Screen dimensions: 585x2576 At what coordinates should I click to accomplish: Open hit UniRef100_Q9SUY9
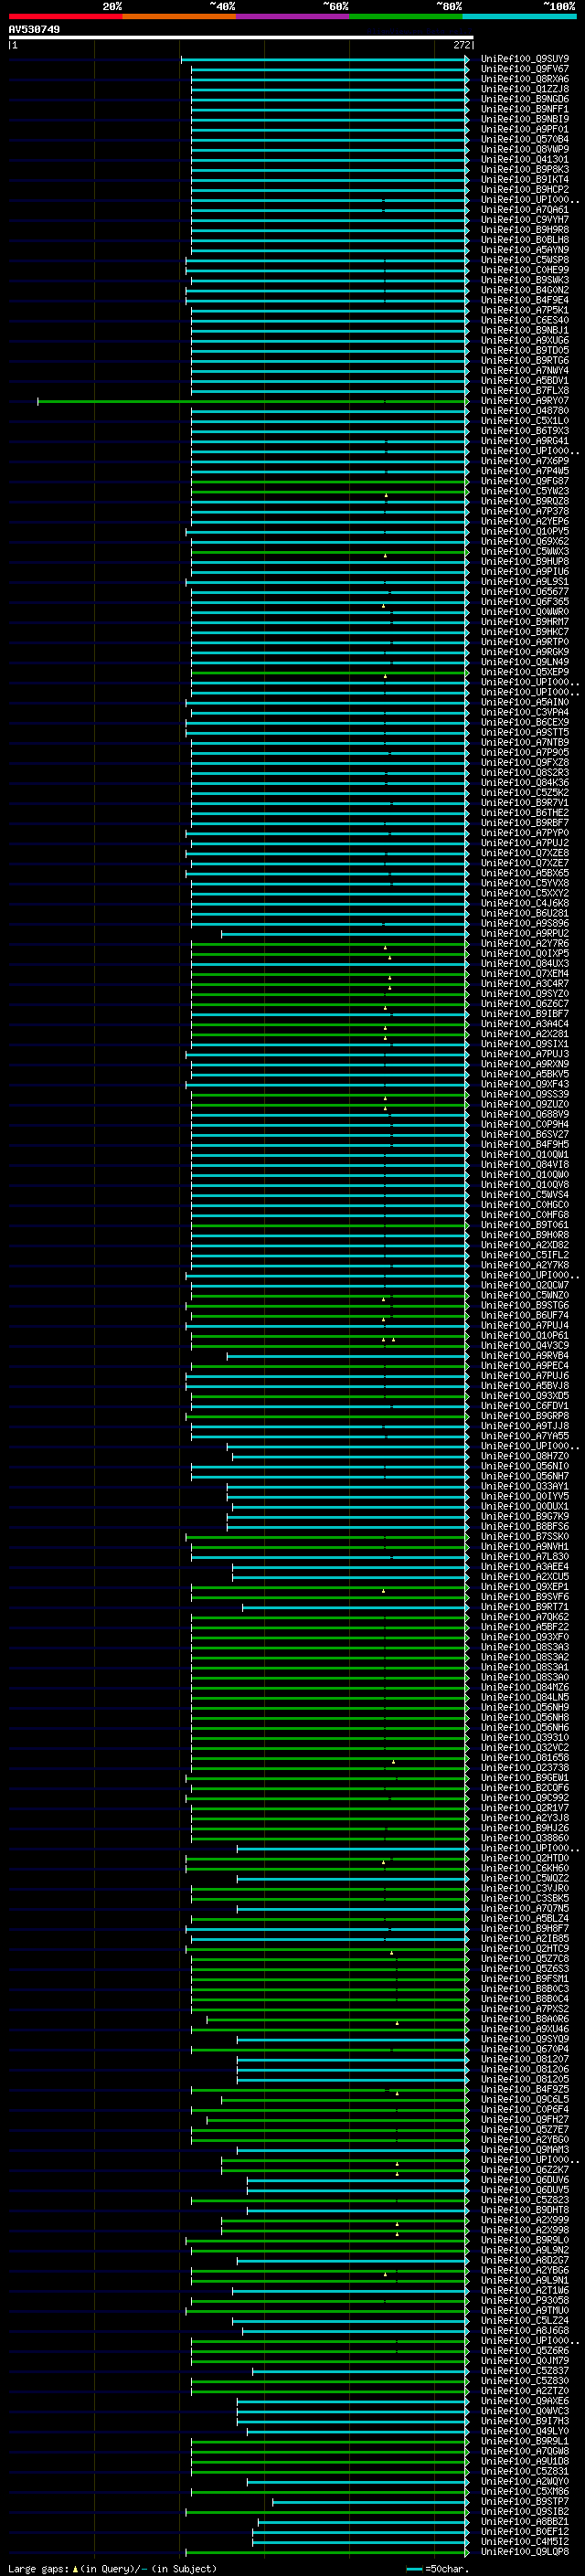pos(525,59)
